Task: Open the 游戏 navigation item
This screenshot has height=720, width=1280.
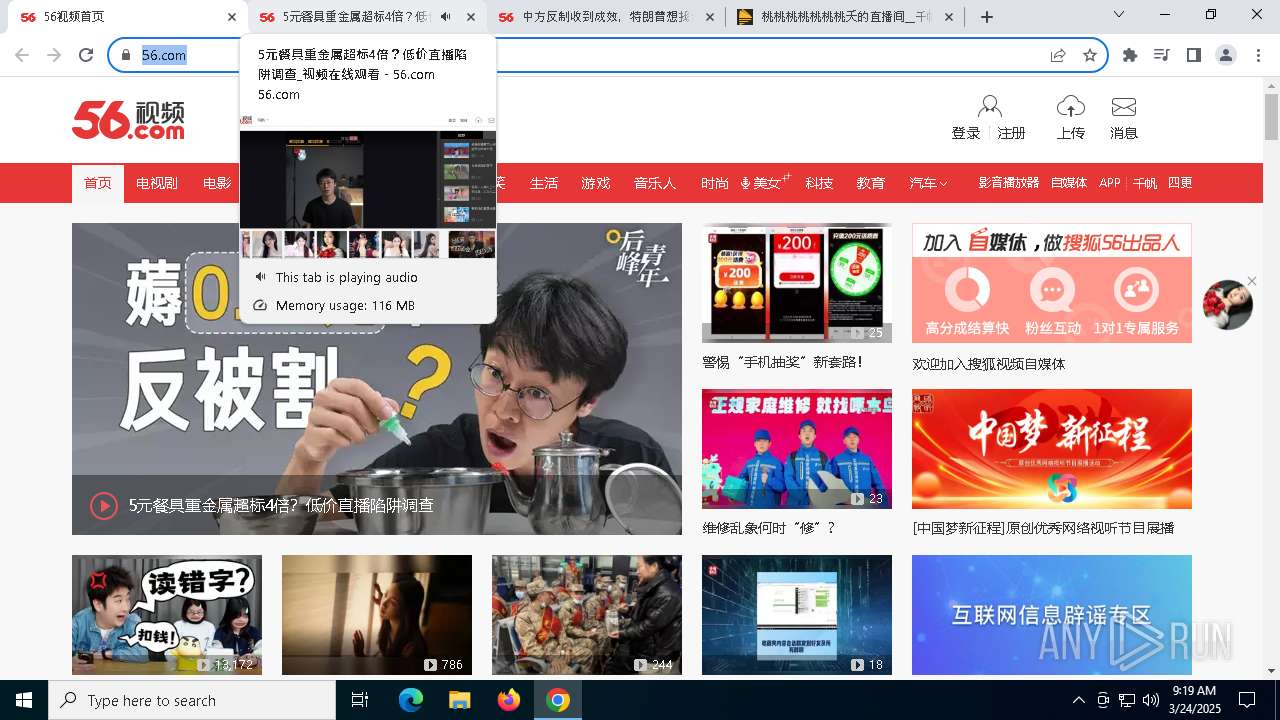Action: [x=596, y=183]
